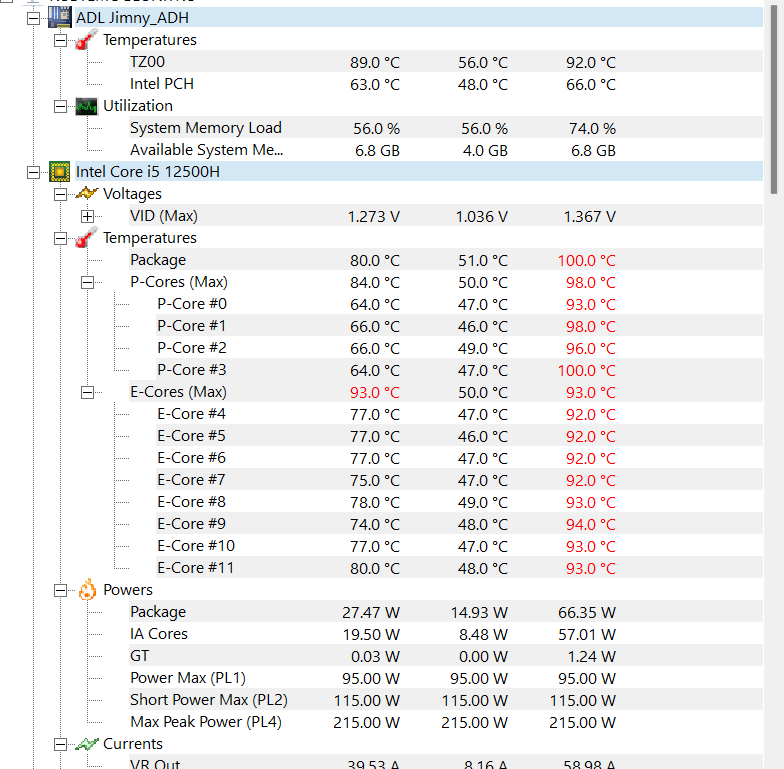The width and height of the screenshot is (784, 769).
Task: Click the Utilization graph icon
Action: coord(86,106)
